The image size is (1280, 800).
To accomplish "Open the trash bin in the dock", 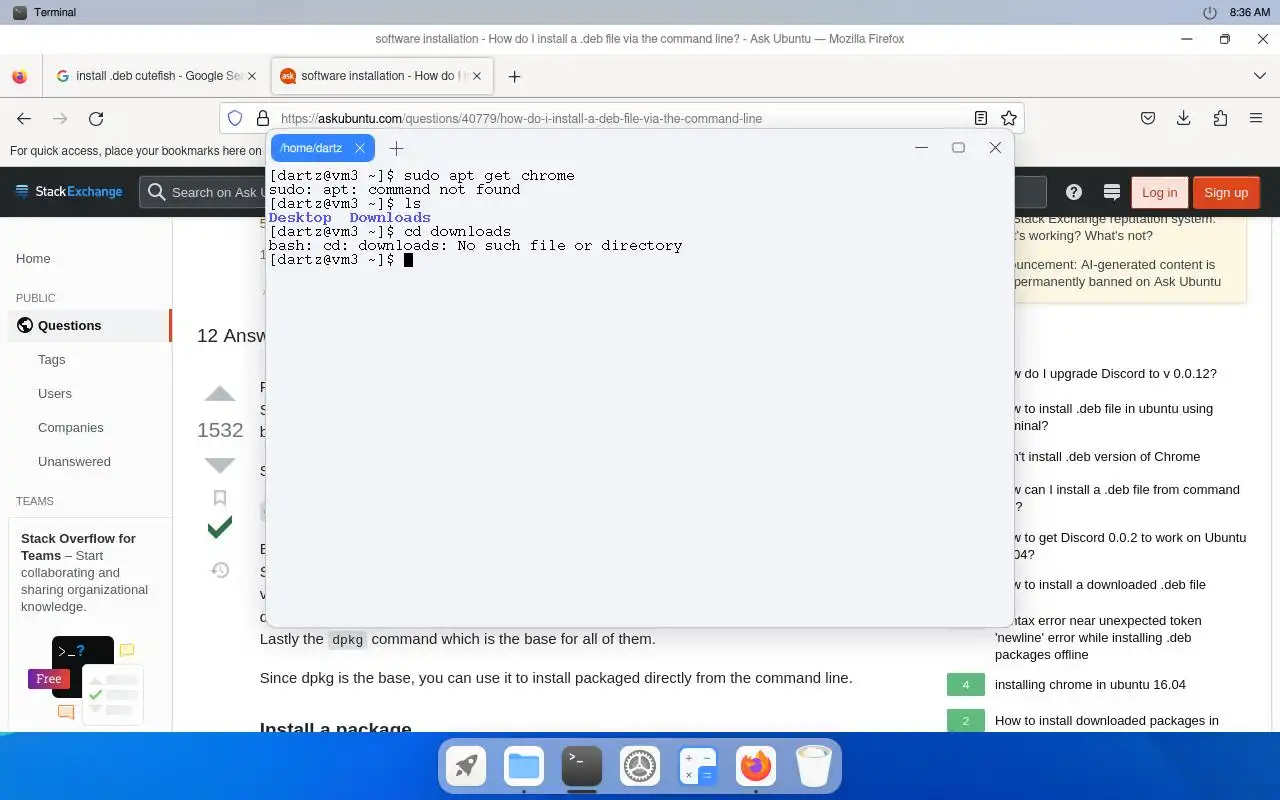I will (x=814, y=767).
